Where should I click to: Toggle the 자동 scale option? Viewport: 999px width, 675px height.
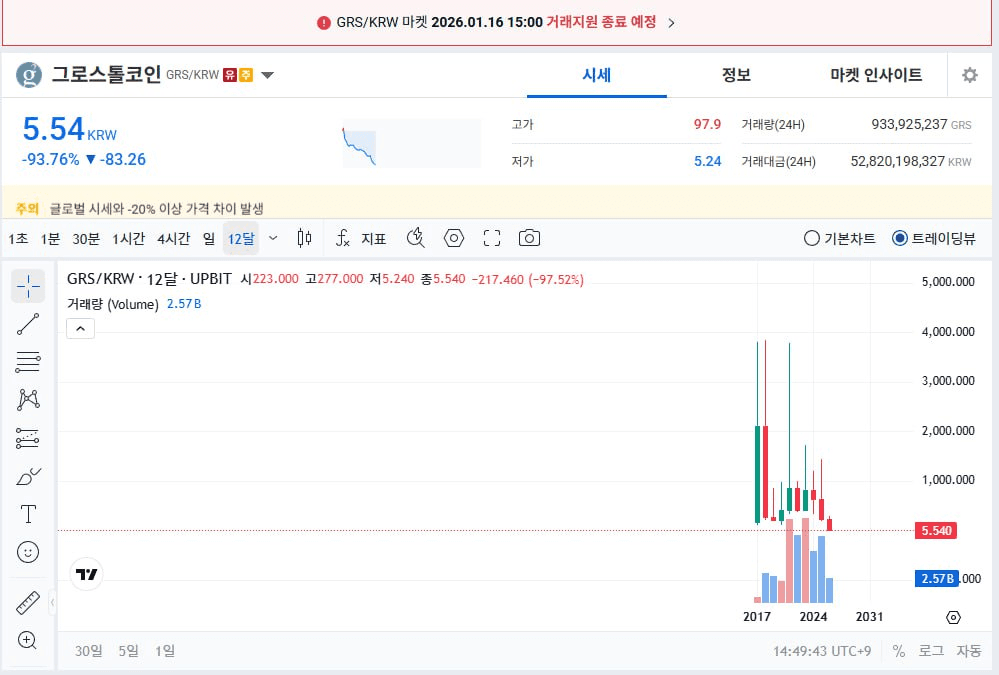(x=968, y=651)
